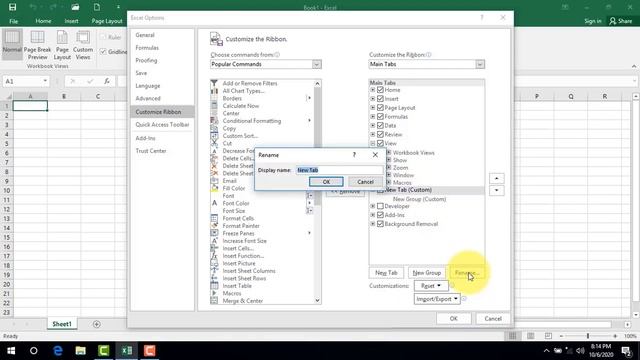Open Windows Start menu
640x360 pixels.
click(11, 351)
